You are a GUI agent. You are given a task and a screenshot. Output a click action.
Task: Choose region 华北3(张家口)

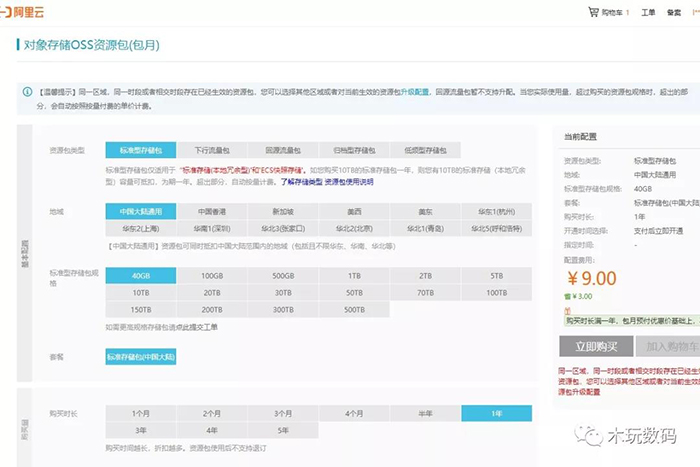click(283, 229)
